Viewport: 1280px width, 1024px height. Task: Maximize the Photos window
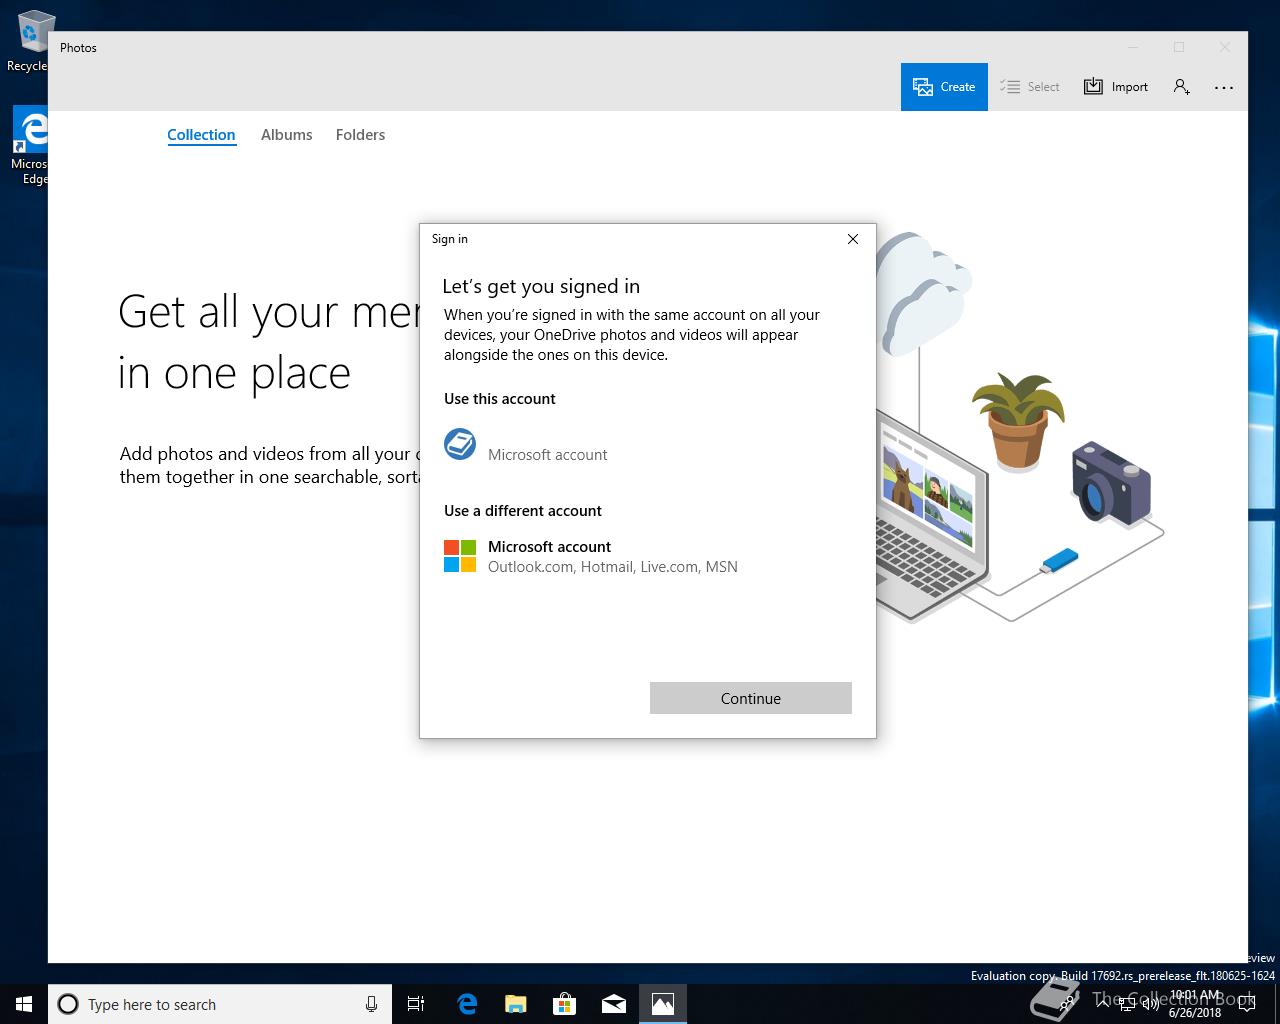click(x=1179, y=47)
